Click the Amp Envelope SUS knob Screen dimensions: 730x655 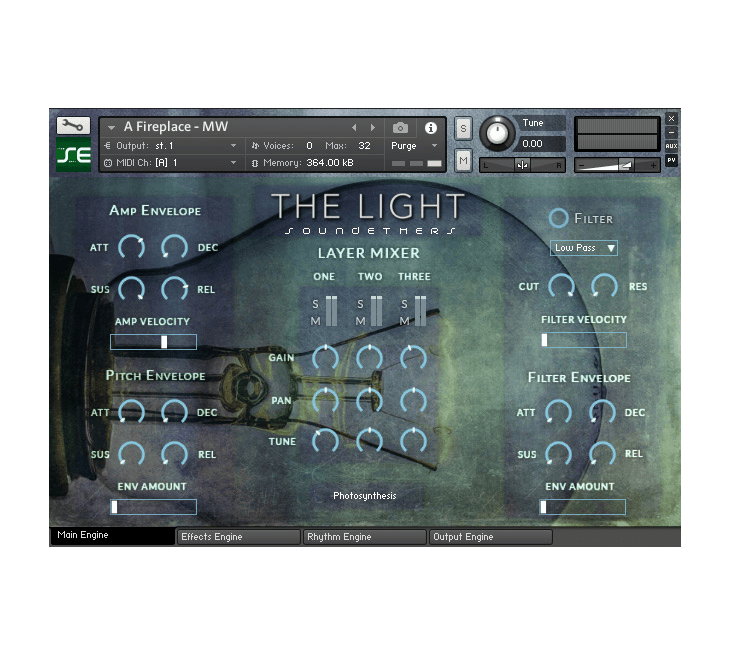(131, 289)
